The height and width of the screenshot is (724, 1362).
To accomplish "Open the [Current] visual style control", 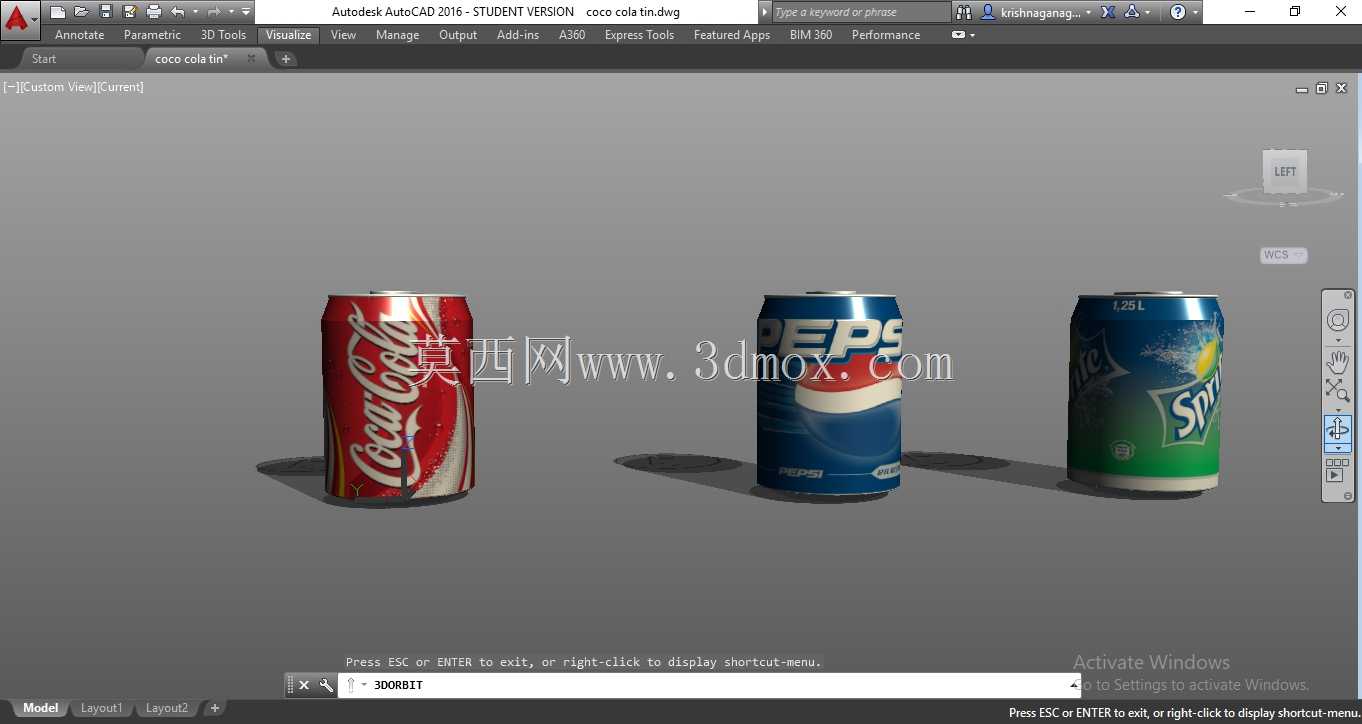I will tap(120, 87).
